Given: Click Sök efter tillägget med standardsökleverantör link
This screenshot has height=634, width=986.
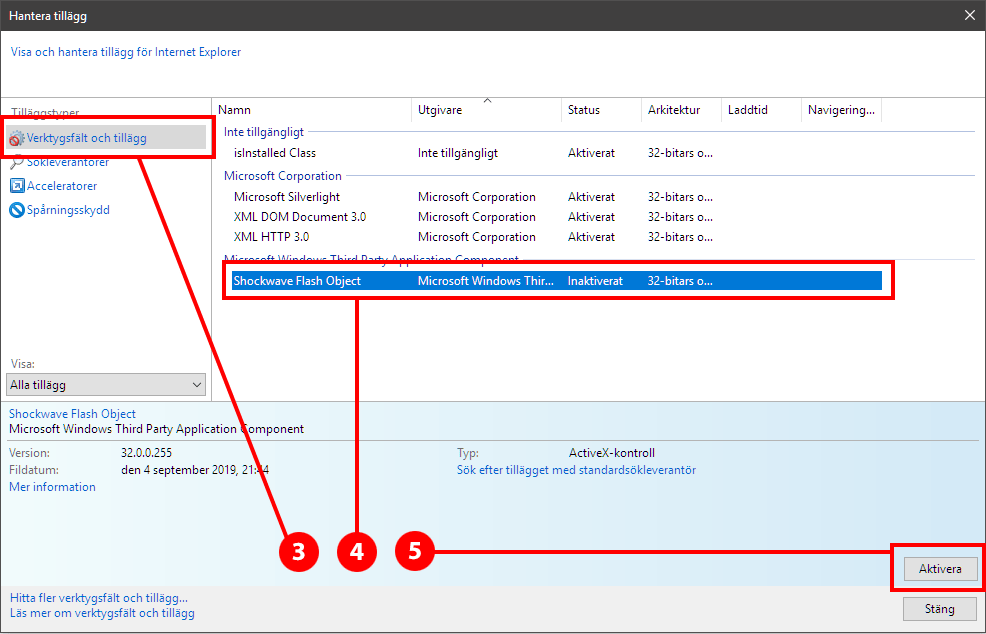Looking at the screenshot, I should point(576,470).
